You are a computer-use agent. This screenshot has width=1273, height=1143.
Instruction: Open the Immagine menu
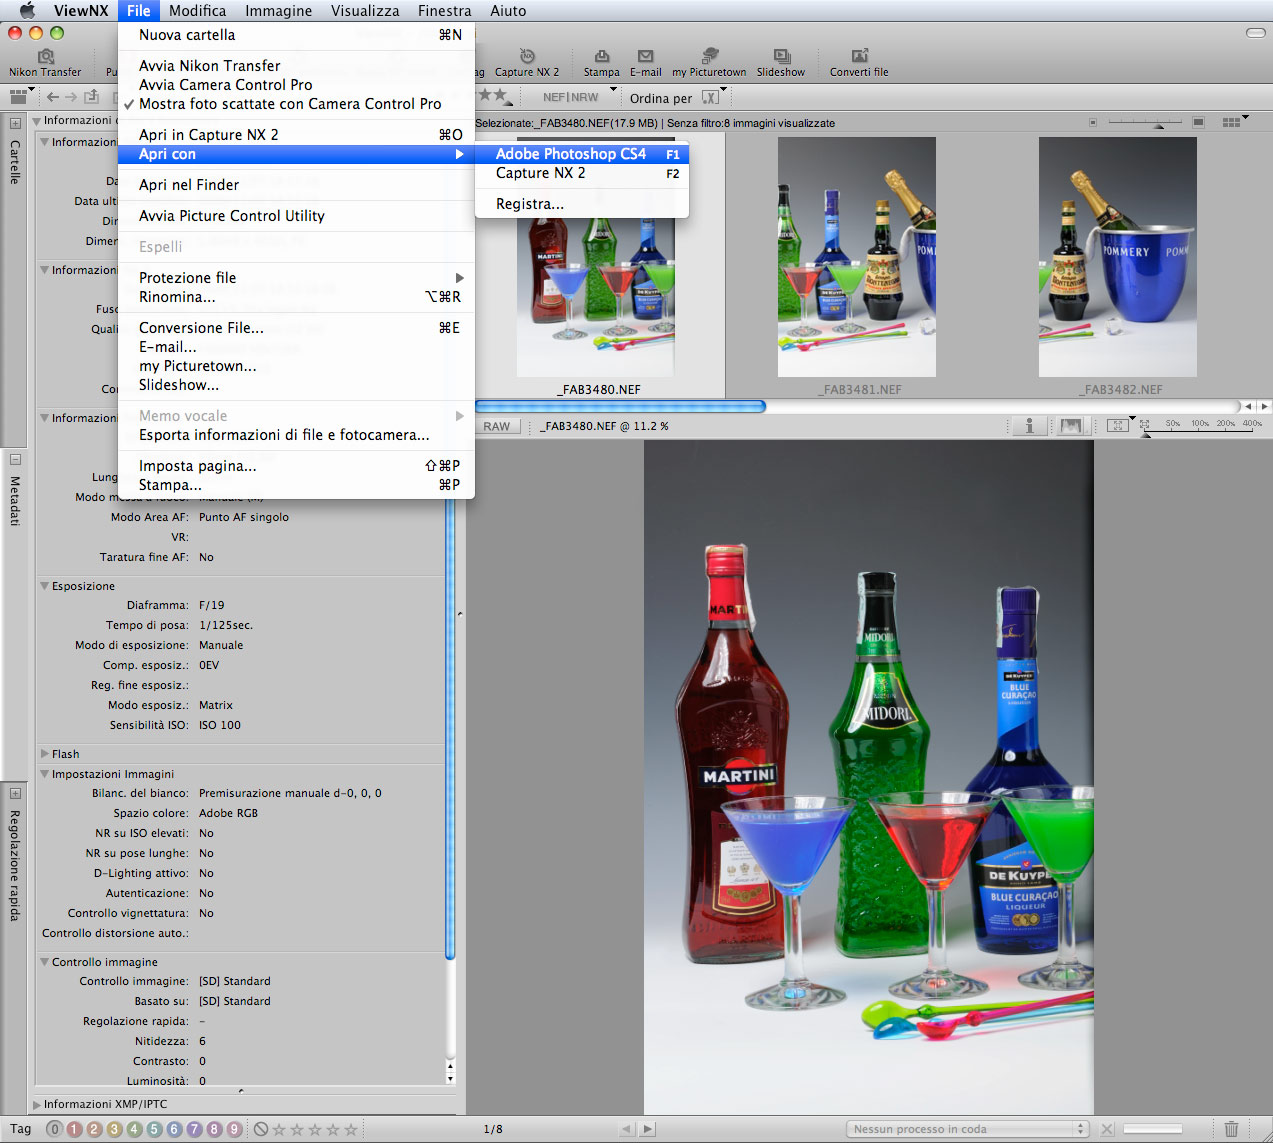pyautogui.click(x=278, y=11)
